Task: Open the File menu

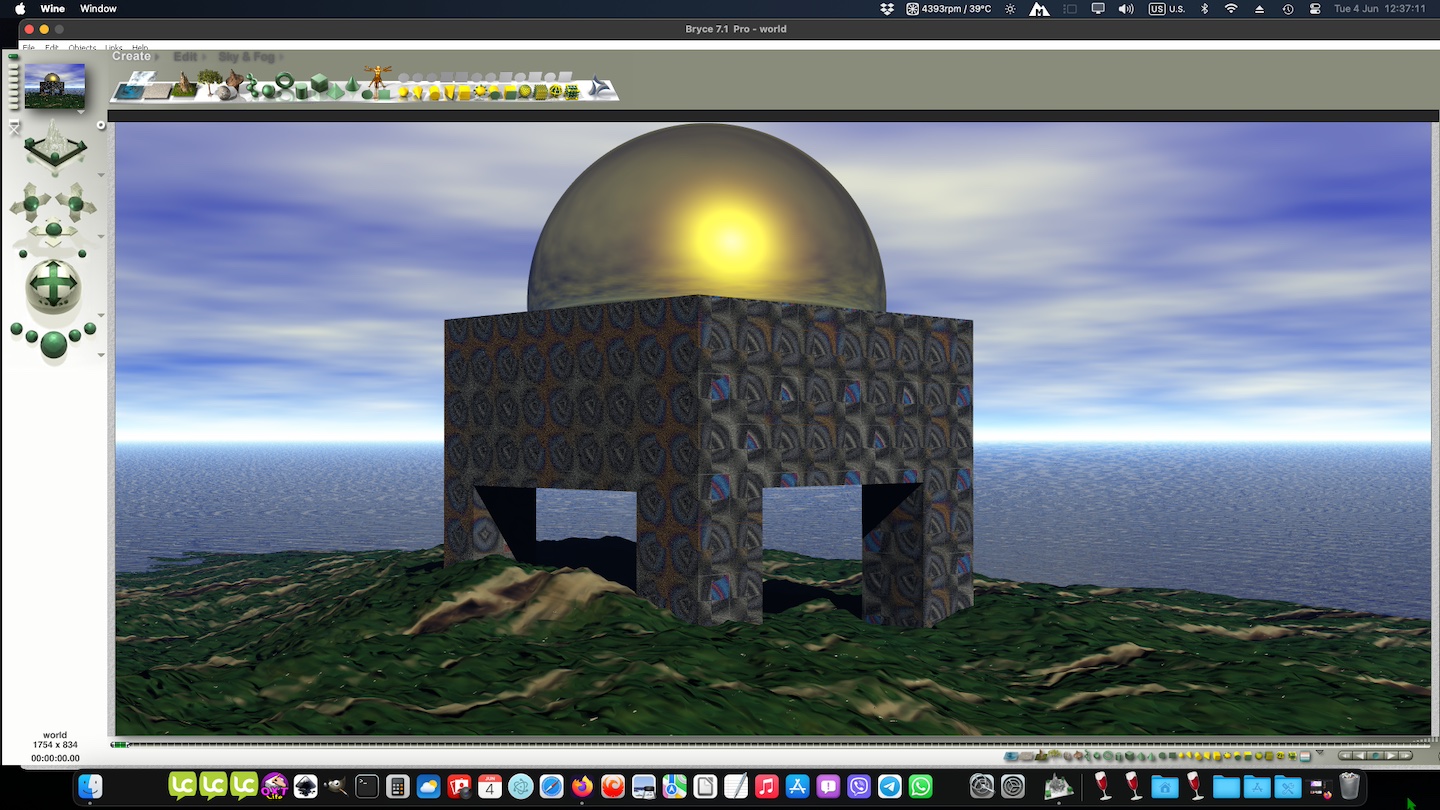Action: tap(29, 47)
